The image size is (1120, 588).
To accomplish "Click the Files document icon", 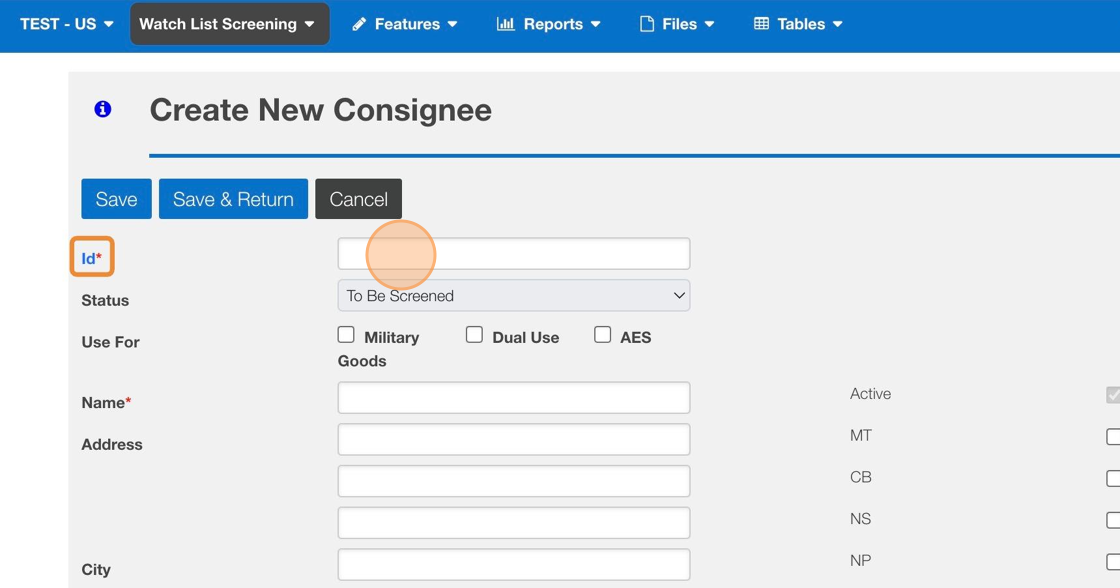I will pyautogui.click(x=647, y=24).
